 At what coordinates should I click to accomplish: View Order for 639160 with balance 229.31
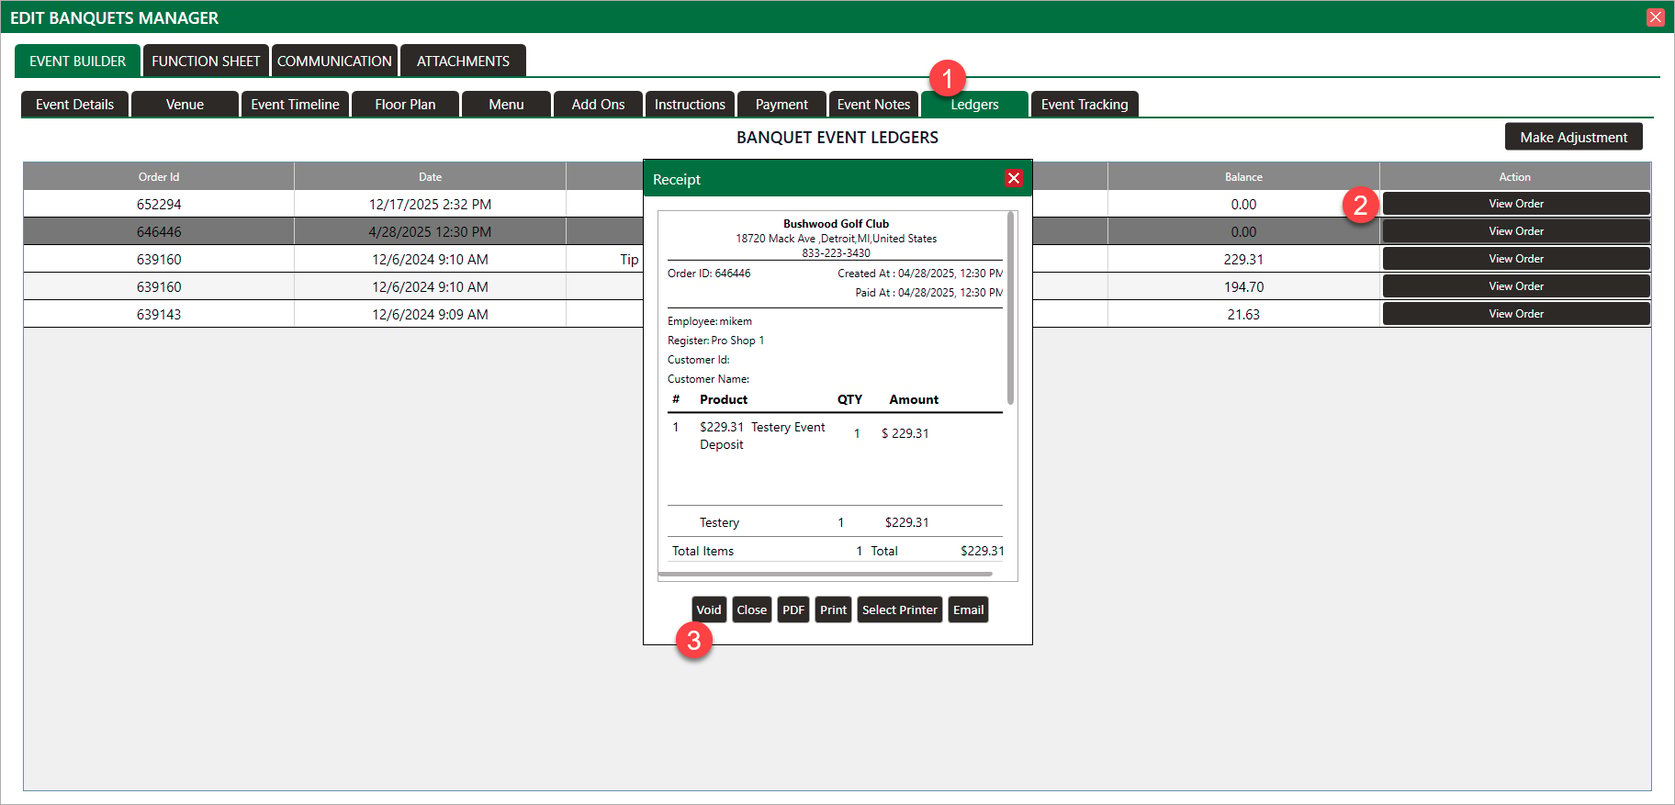pyautogui.click(x=1516, y=258)
